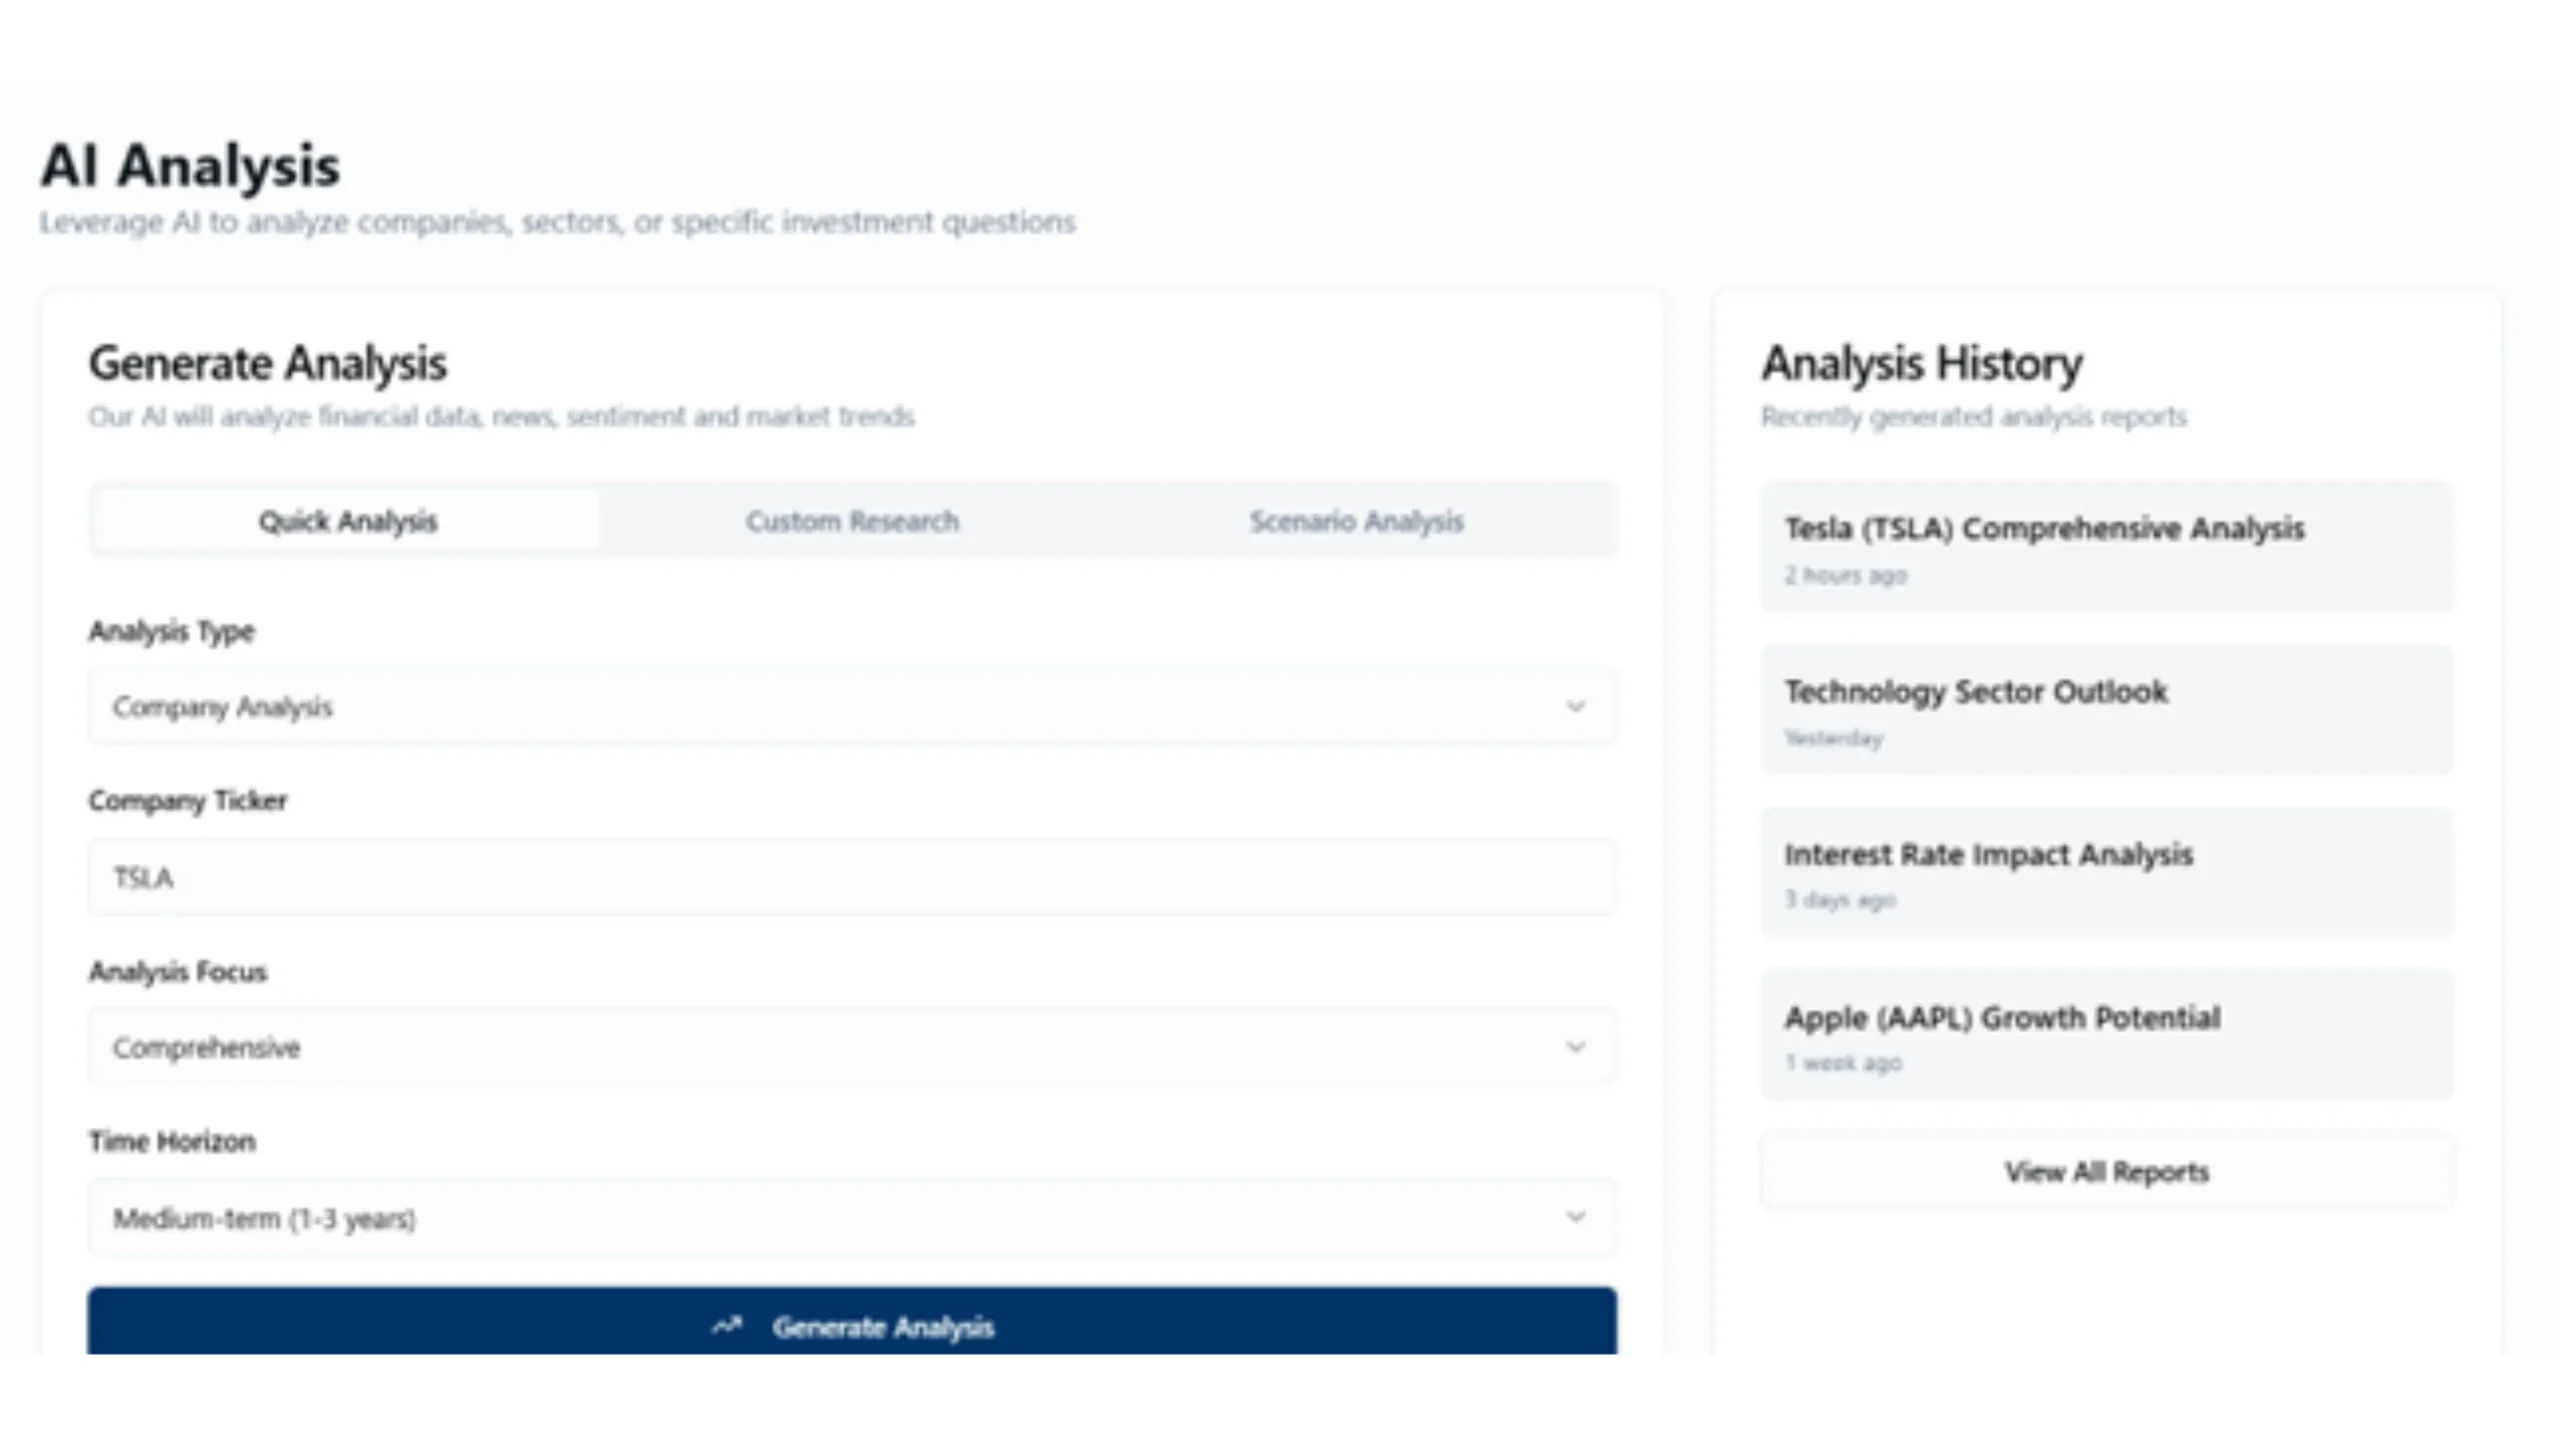Image resolution: width=2560 pixels, height=1440 pixels.
Task: Click View All Reports
Action: click(x=2106, y=1171)
